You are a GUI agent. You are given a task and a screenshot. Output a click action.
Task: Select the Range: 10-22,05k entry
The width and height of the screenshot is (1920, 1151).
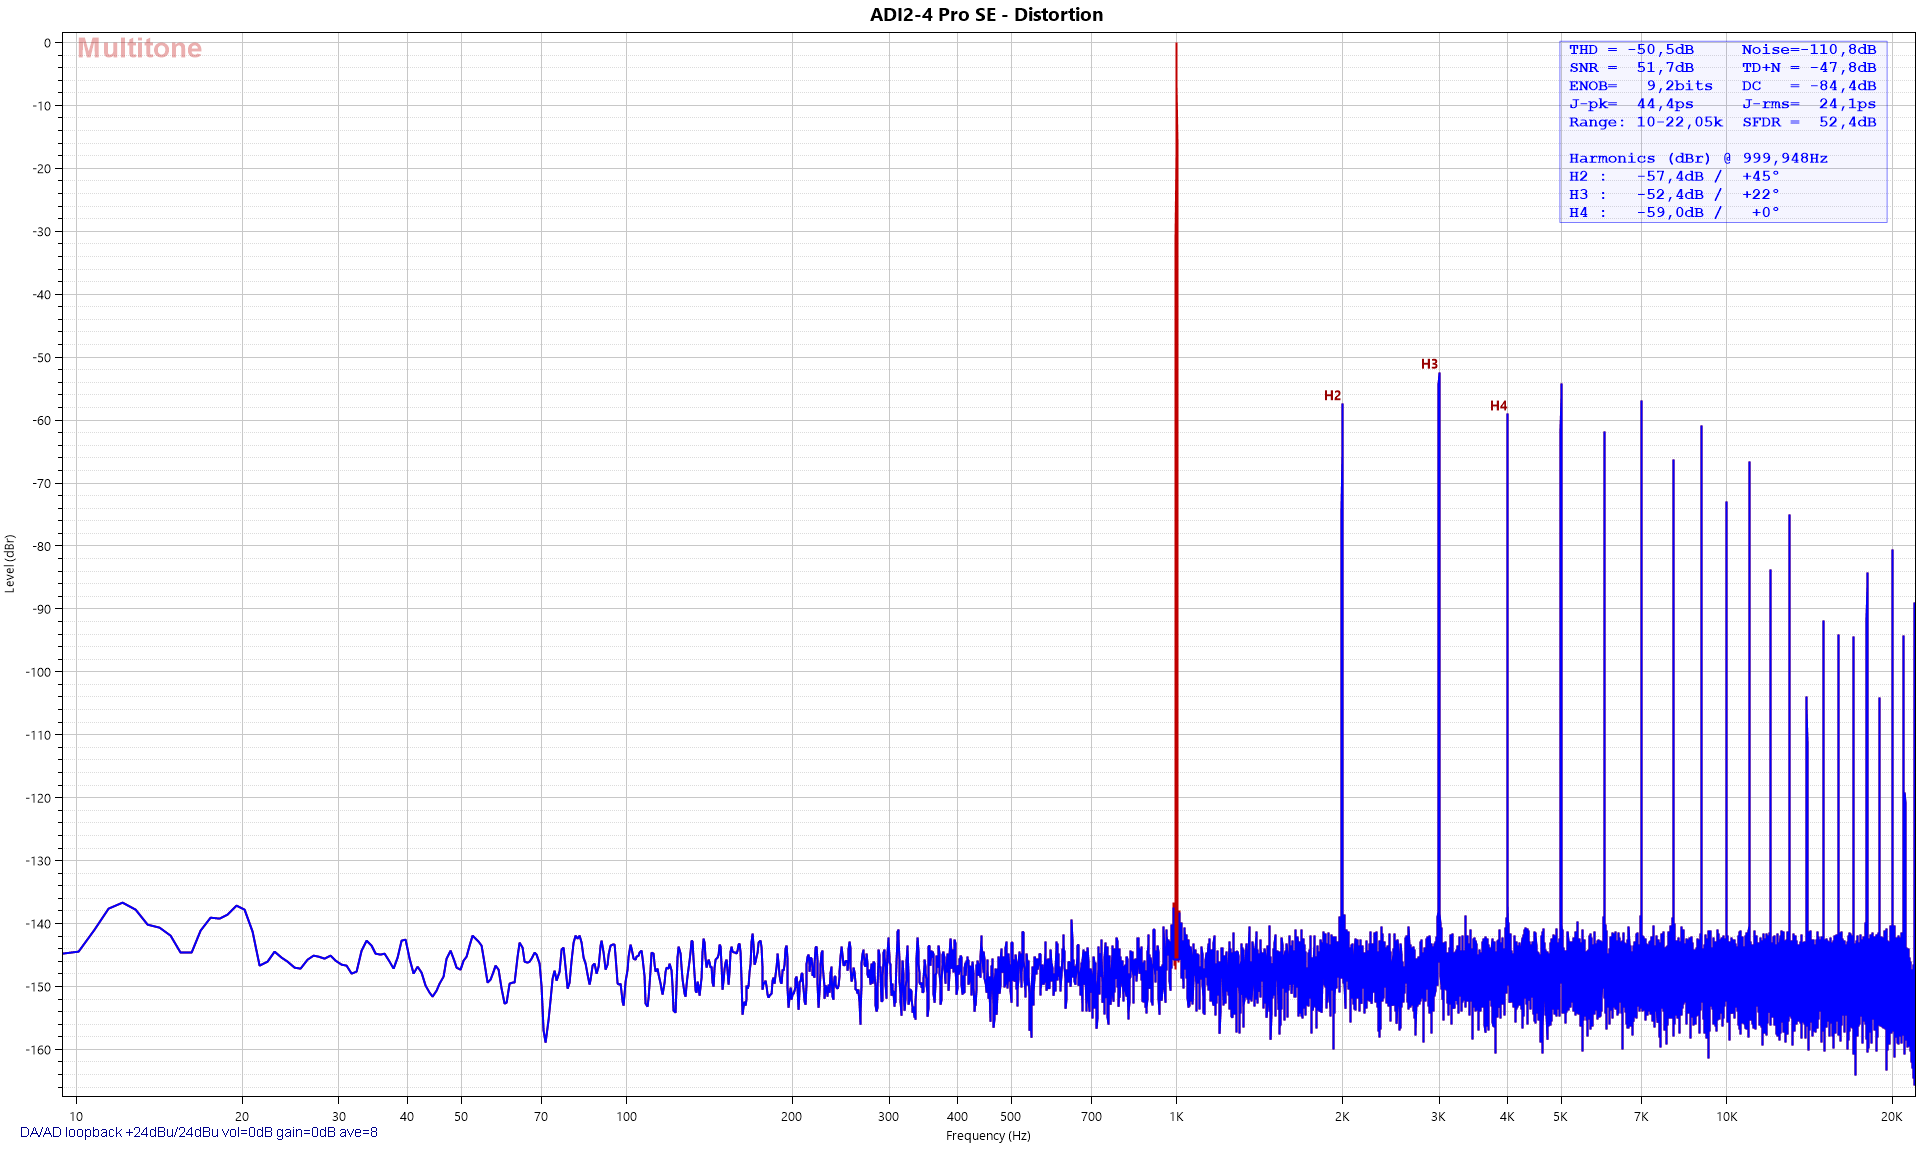pyautogui.click(x=1646, y=122)
